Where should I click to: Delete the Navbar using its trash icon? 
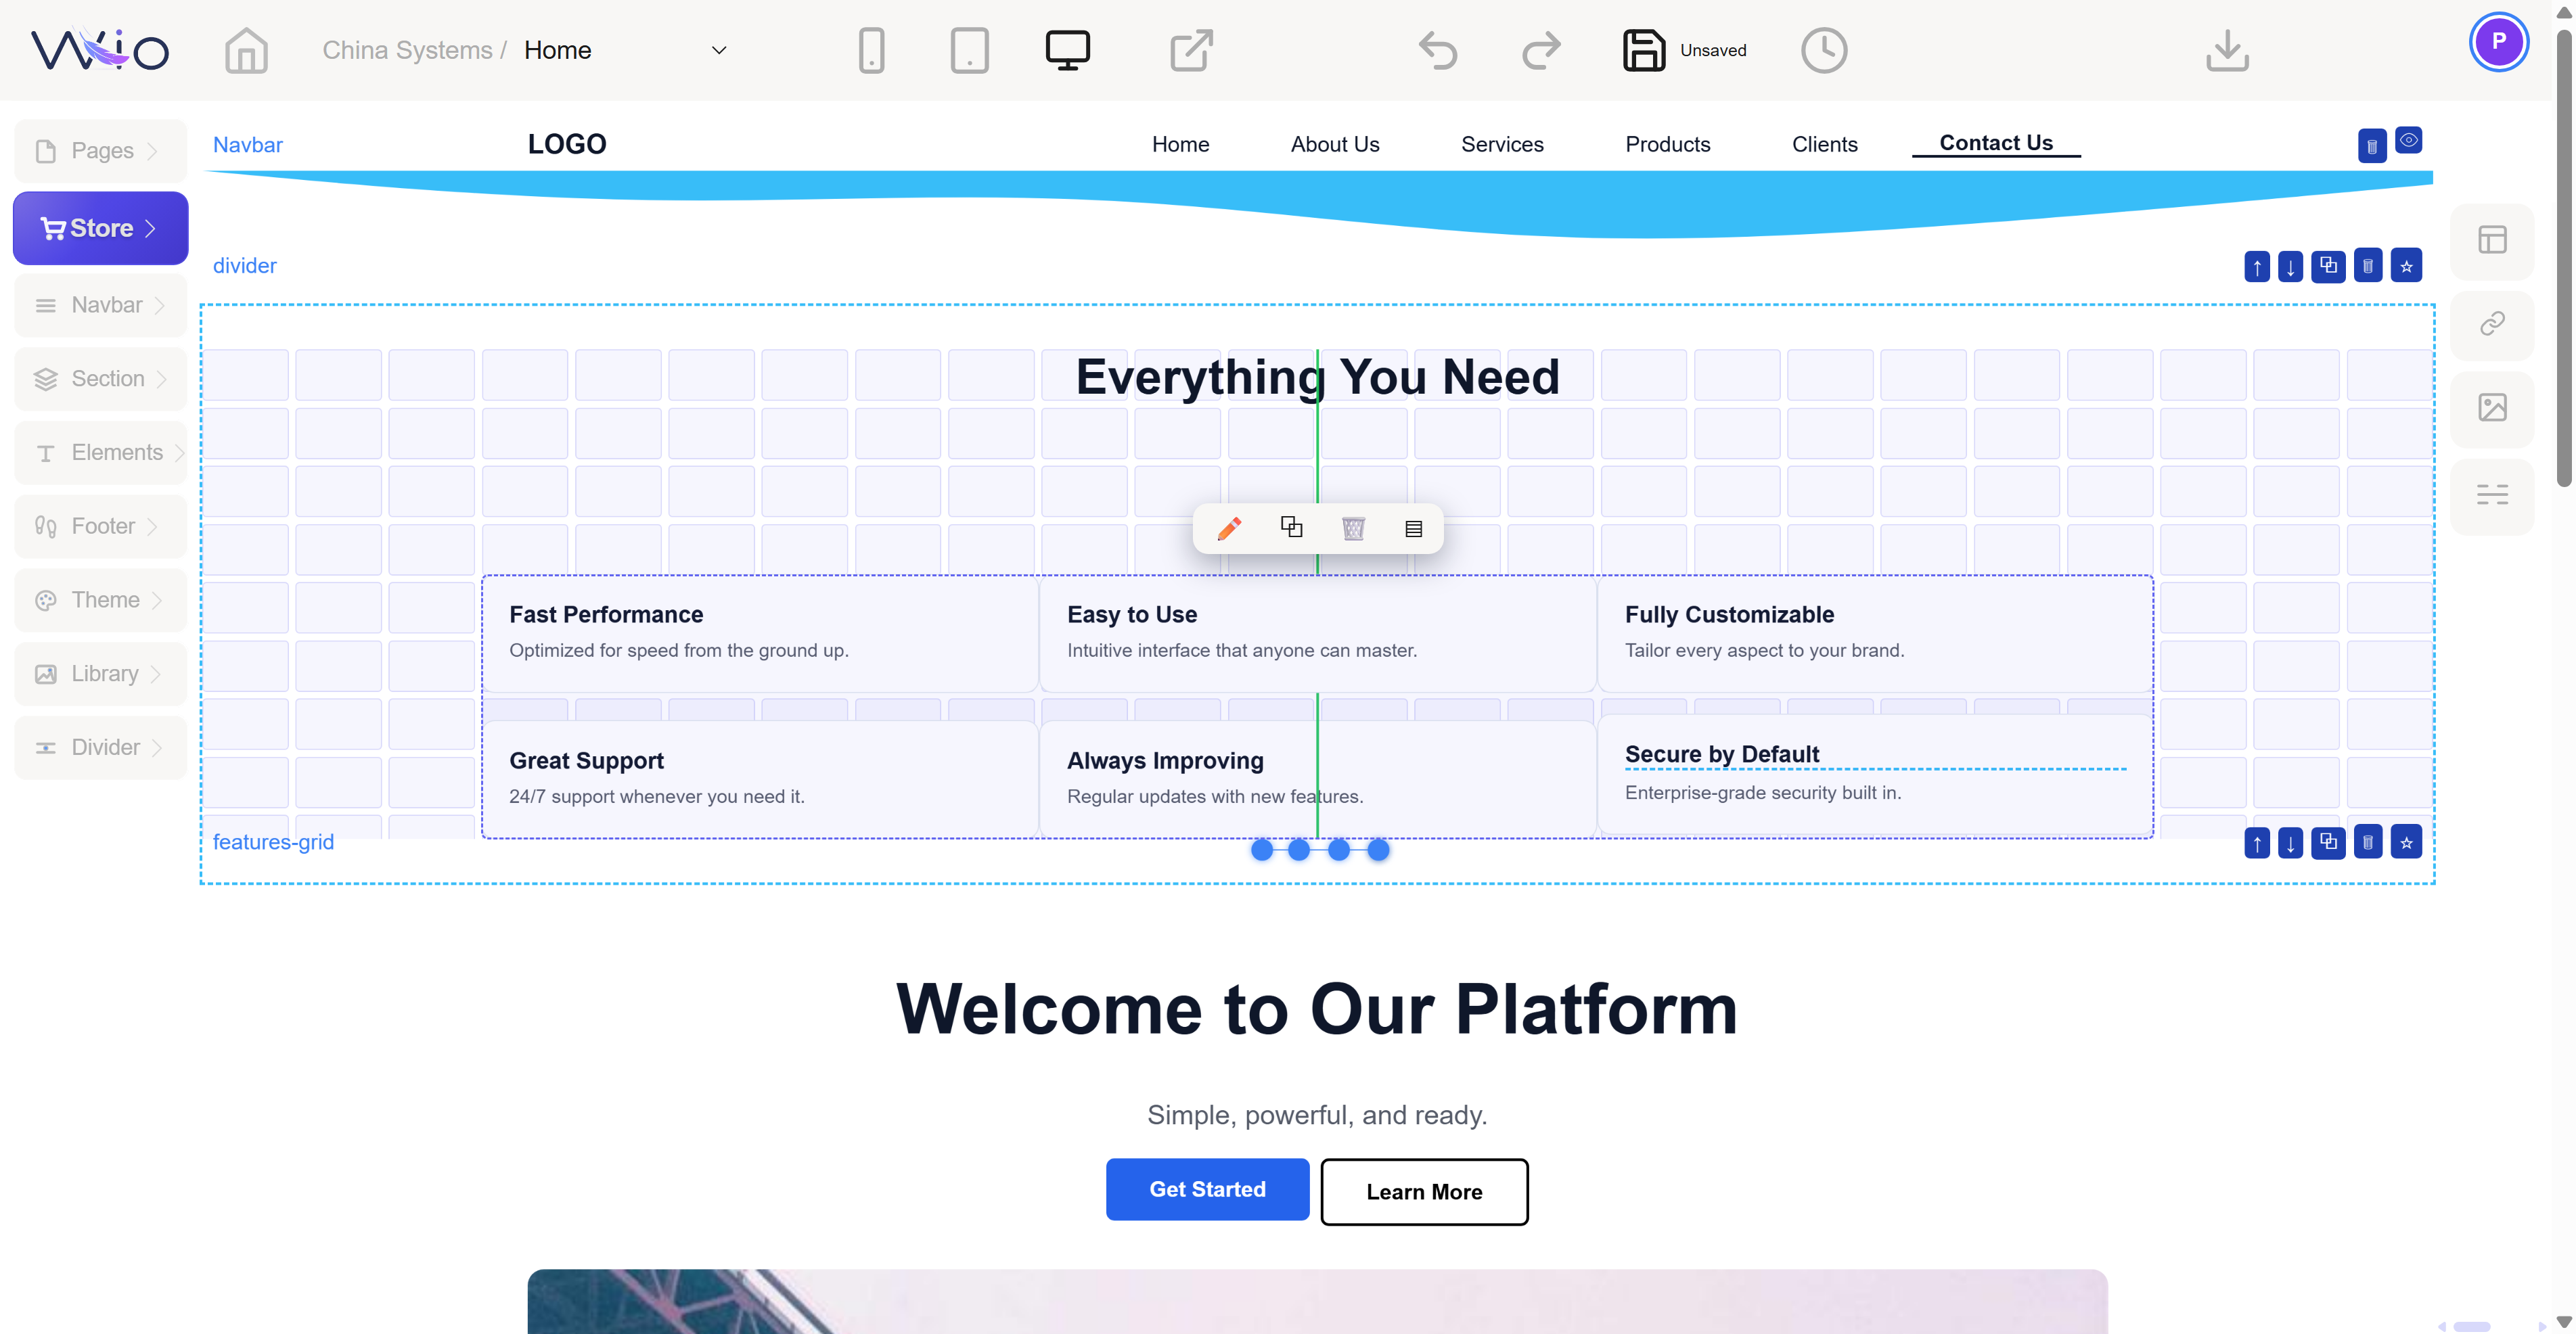click(2372, 146)
